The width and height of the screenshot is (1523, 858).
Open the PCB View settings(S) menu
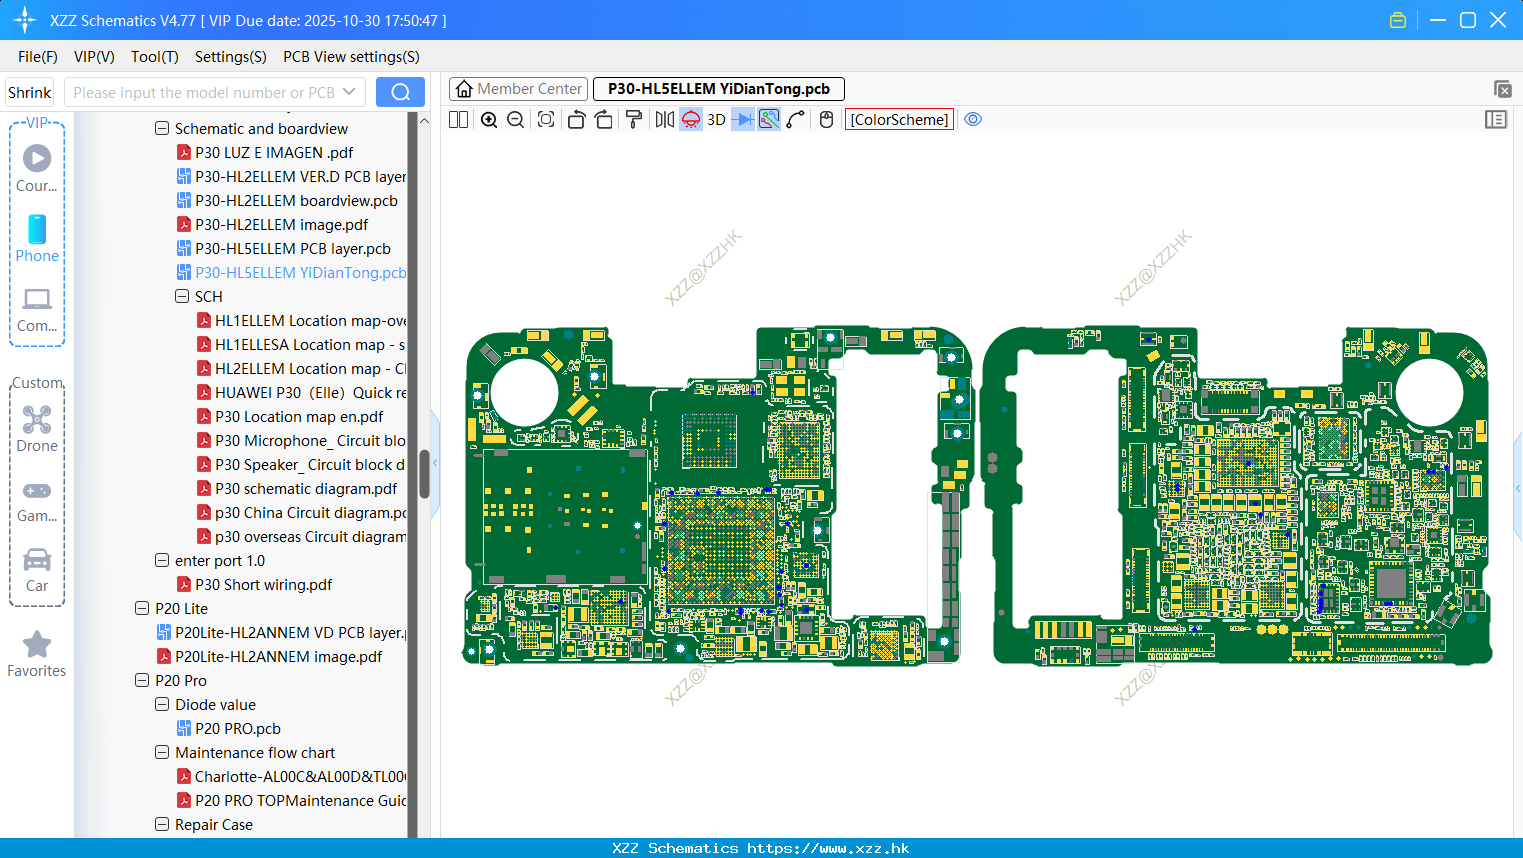coord(351,57)
